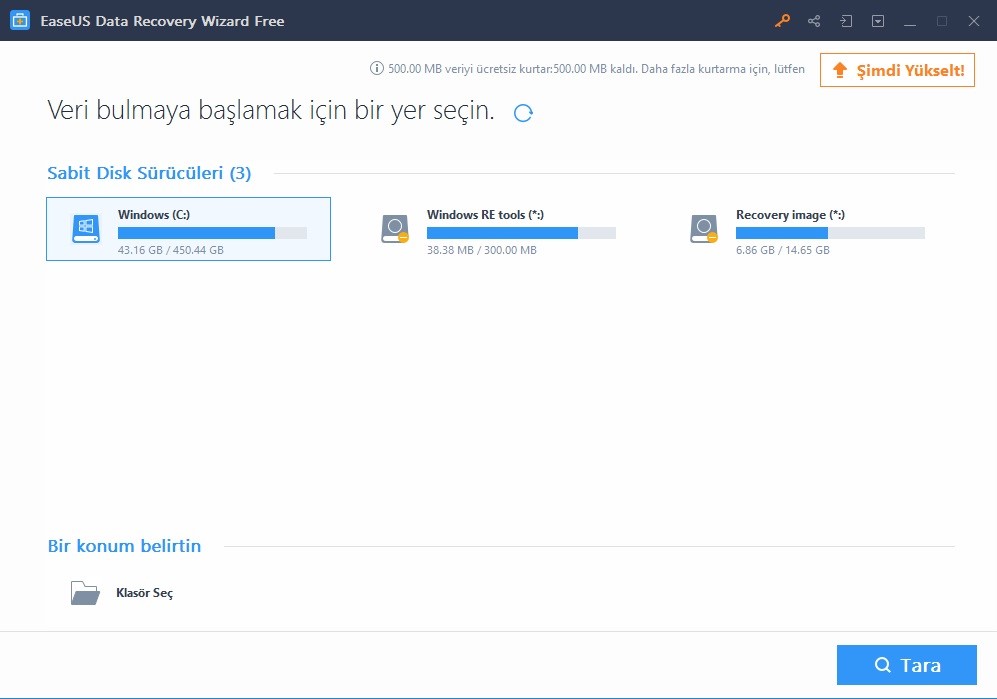Open the share icon in title bar
Image resolution: width=997 pixels, height=699 pixels.
tap(814, 21)
